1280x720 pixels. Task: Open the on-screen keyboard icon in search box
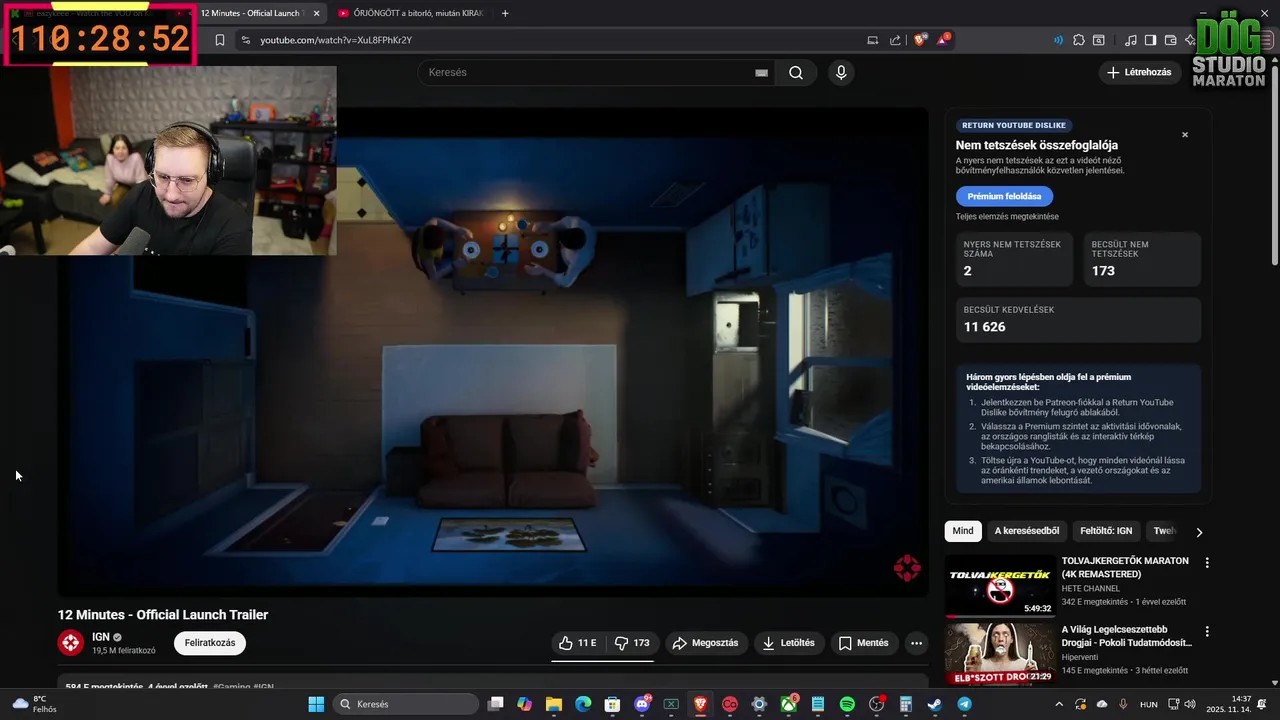coord(761,72)
